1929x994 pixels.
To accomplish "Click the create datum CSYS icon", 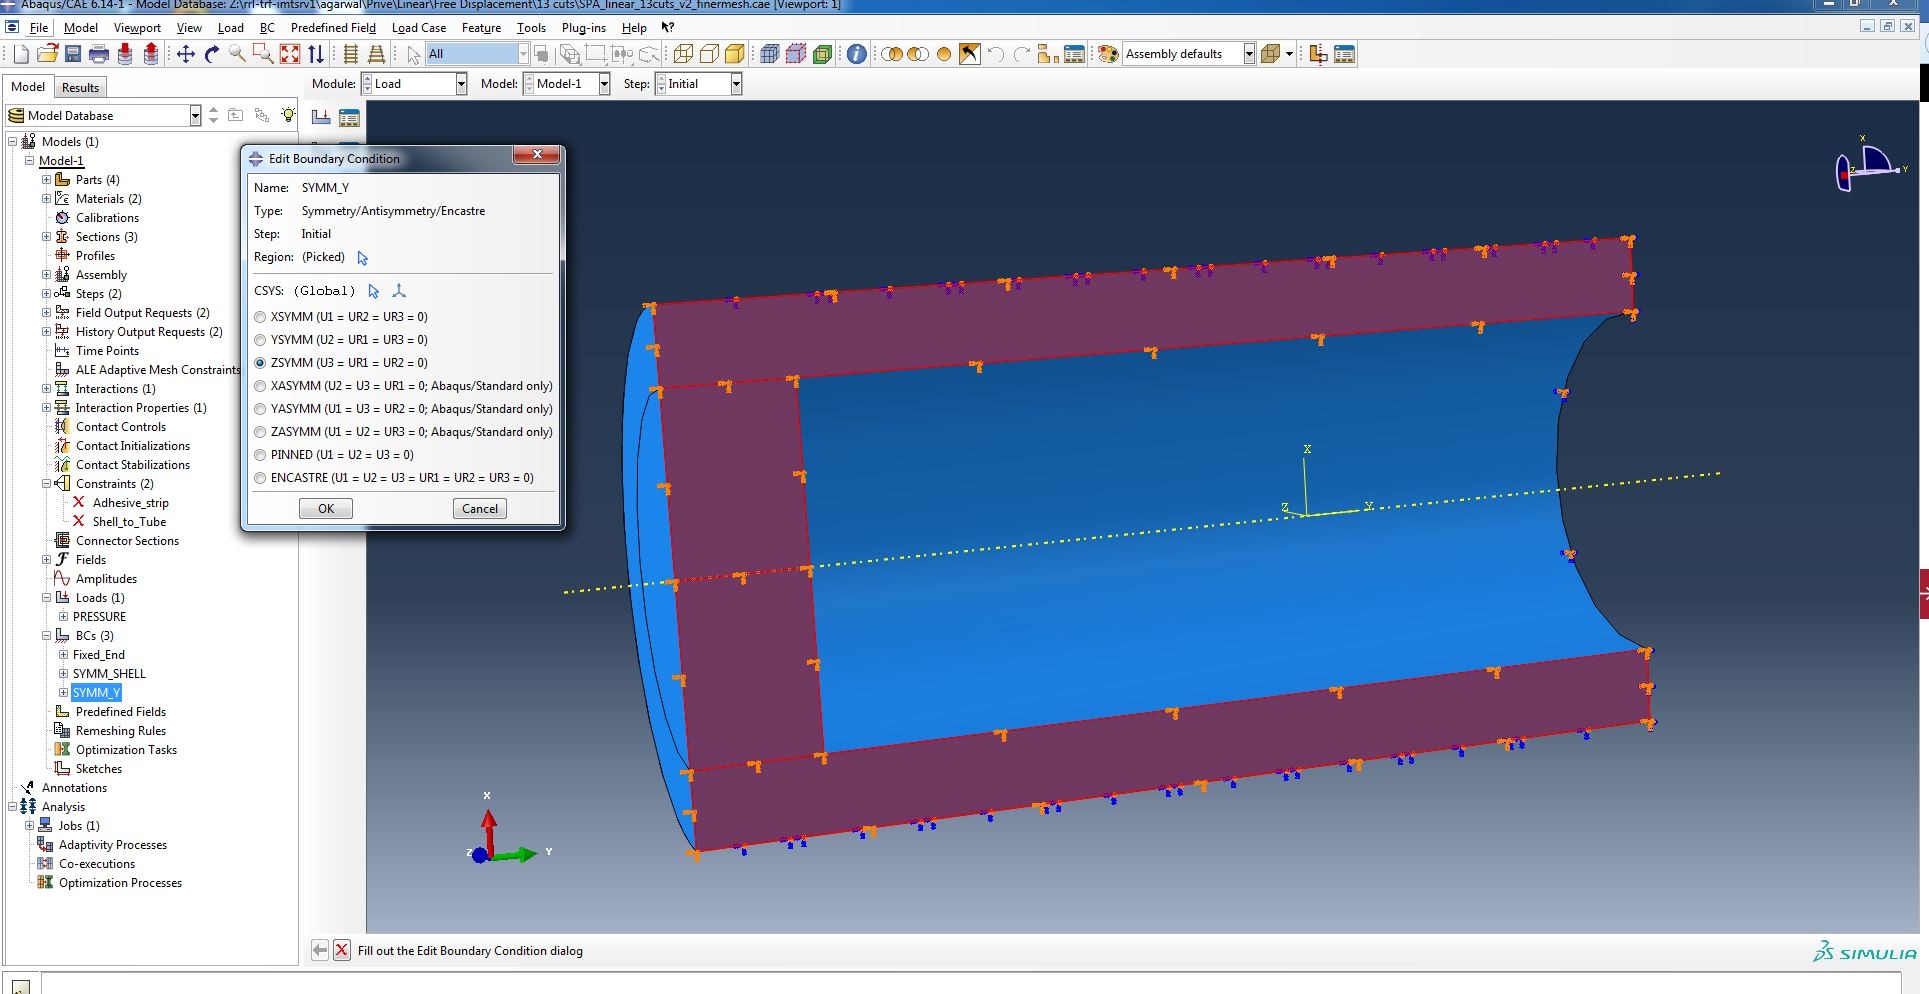I will 399,291.
